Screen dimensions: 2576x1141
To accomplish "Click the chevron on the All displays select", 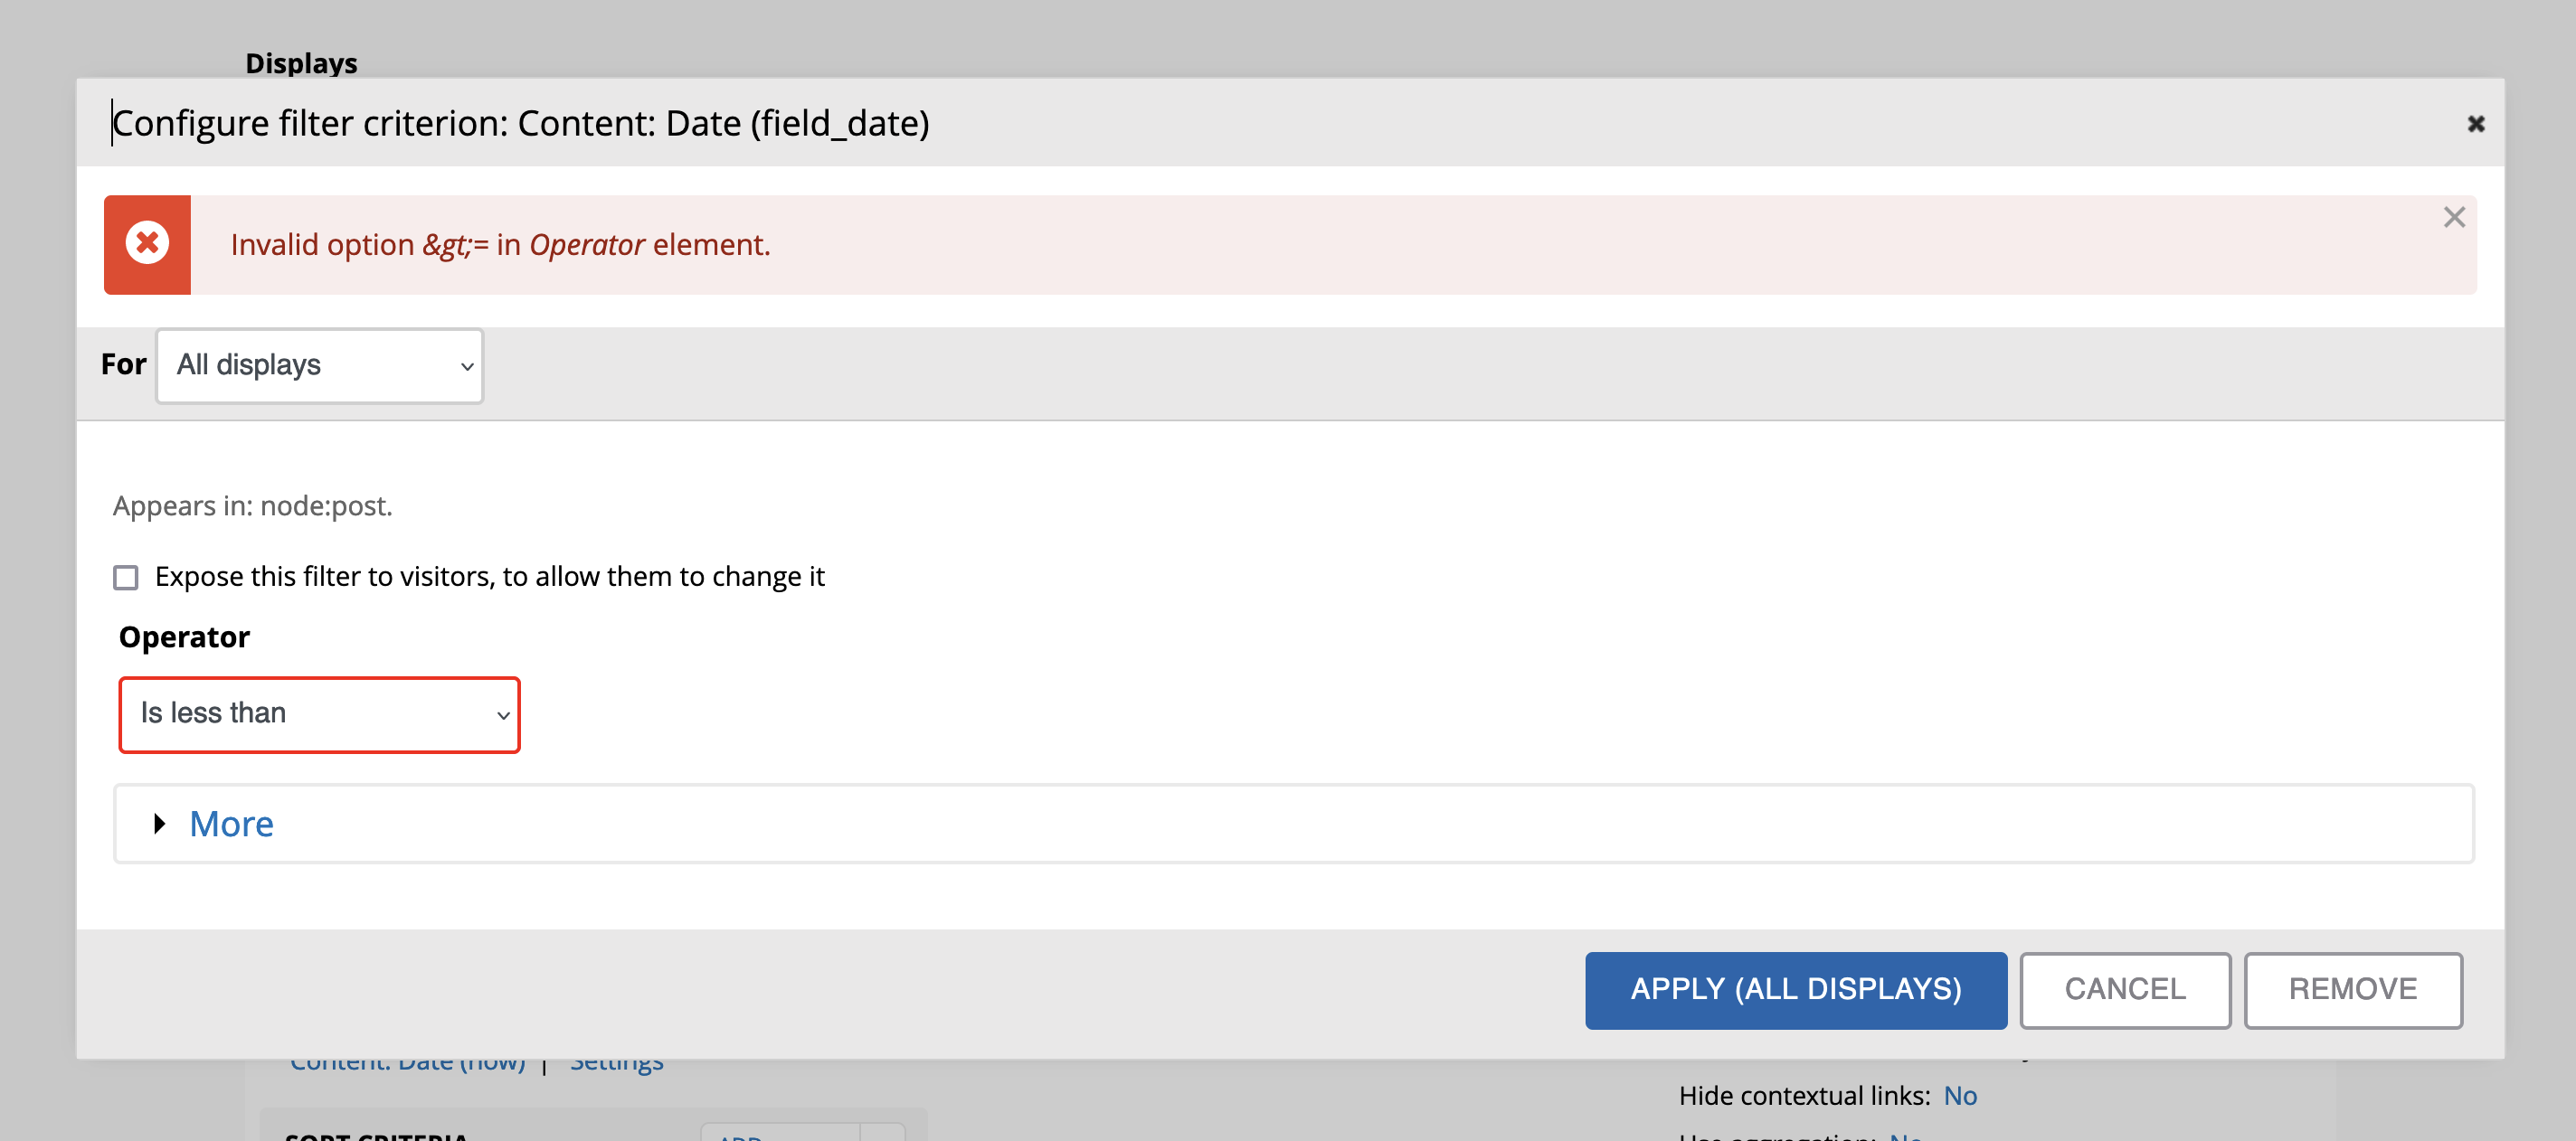I will (465, 366).
